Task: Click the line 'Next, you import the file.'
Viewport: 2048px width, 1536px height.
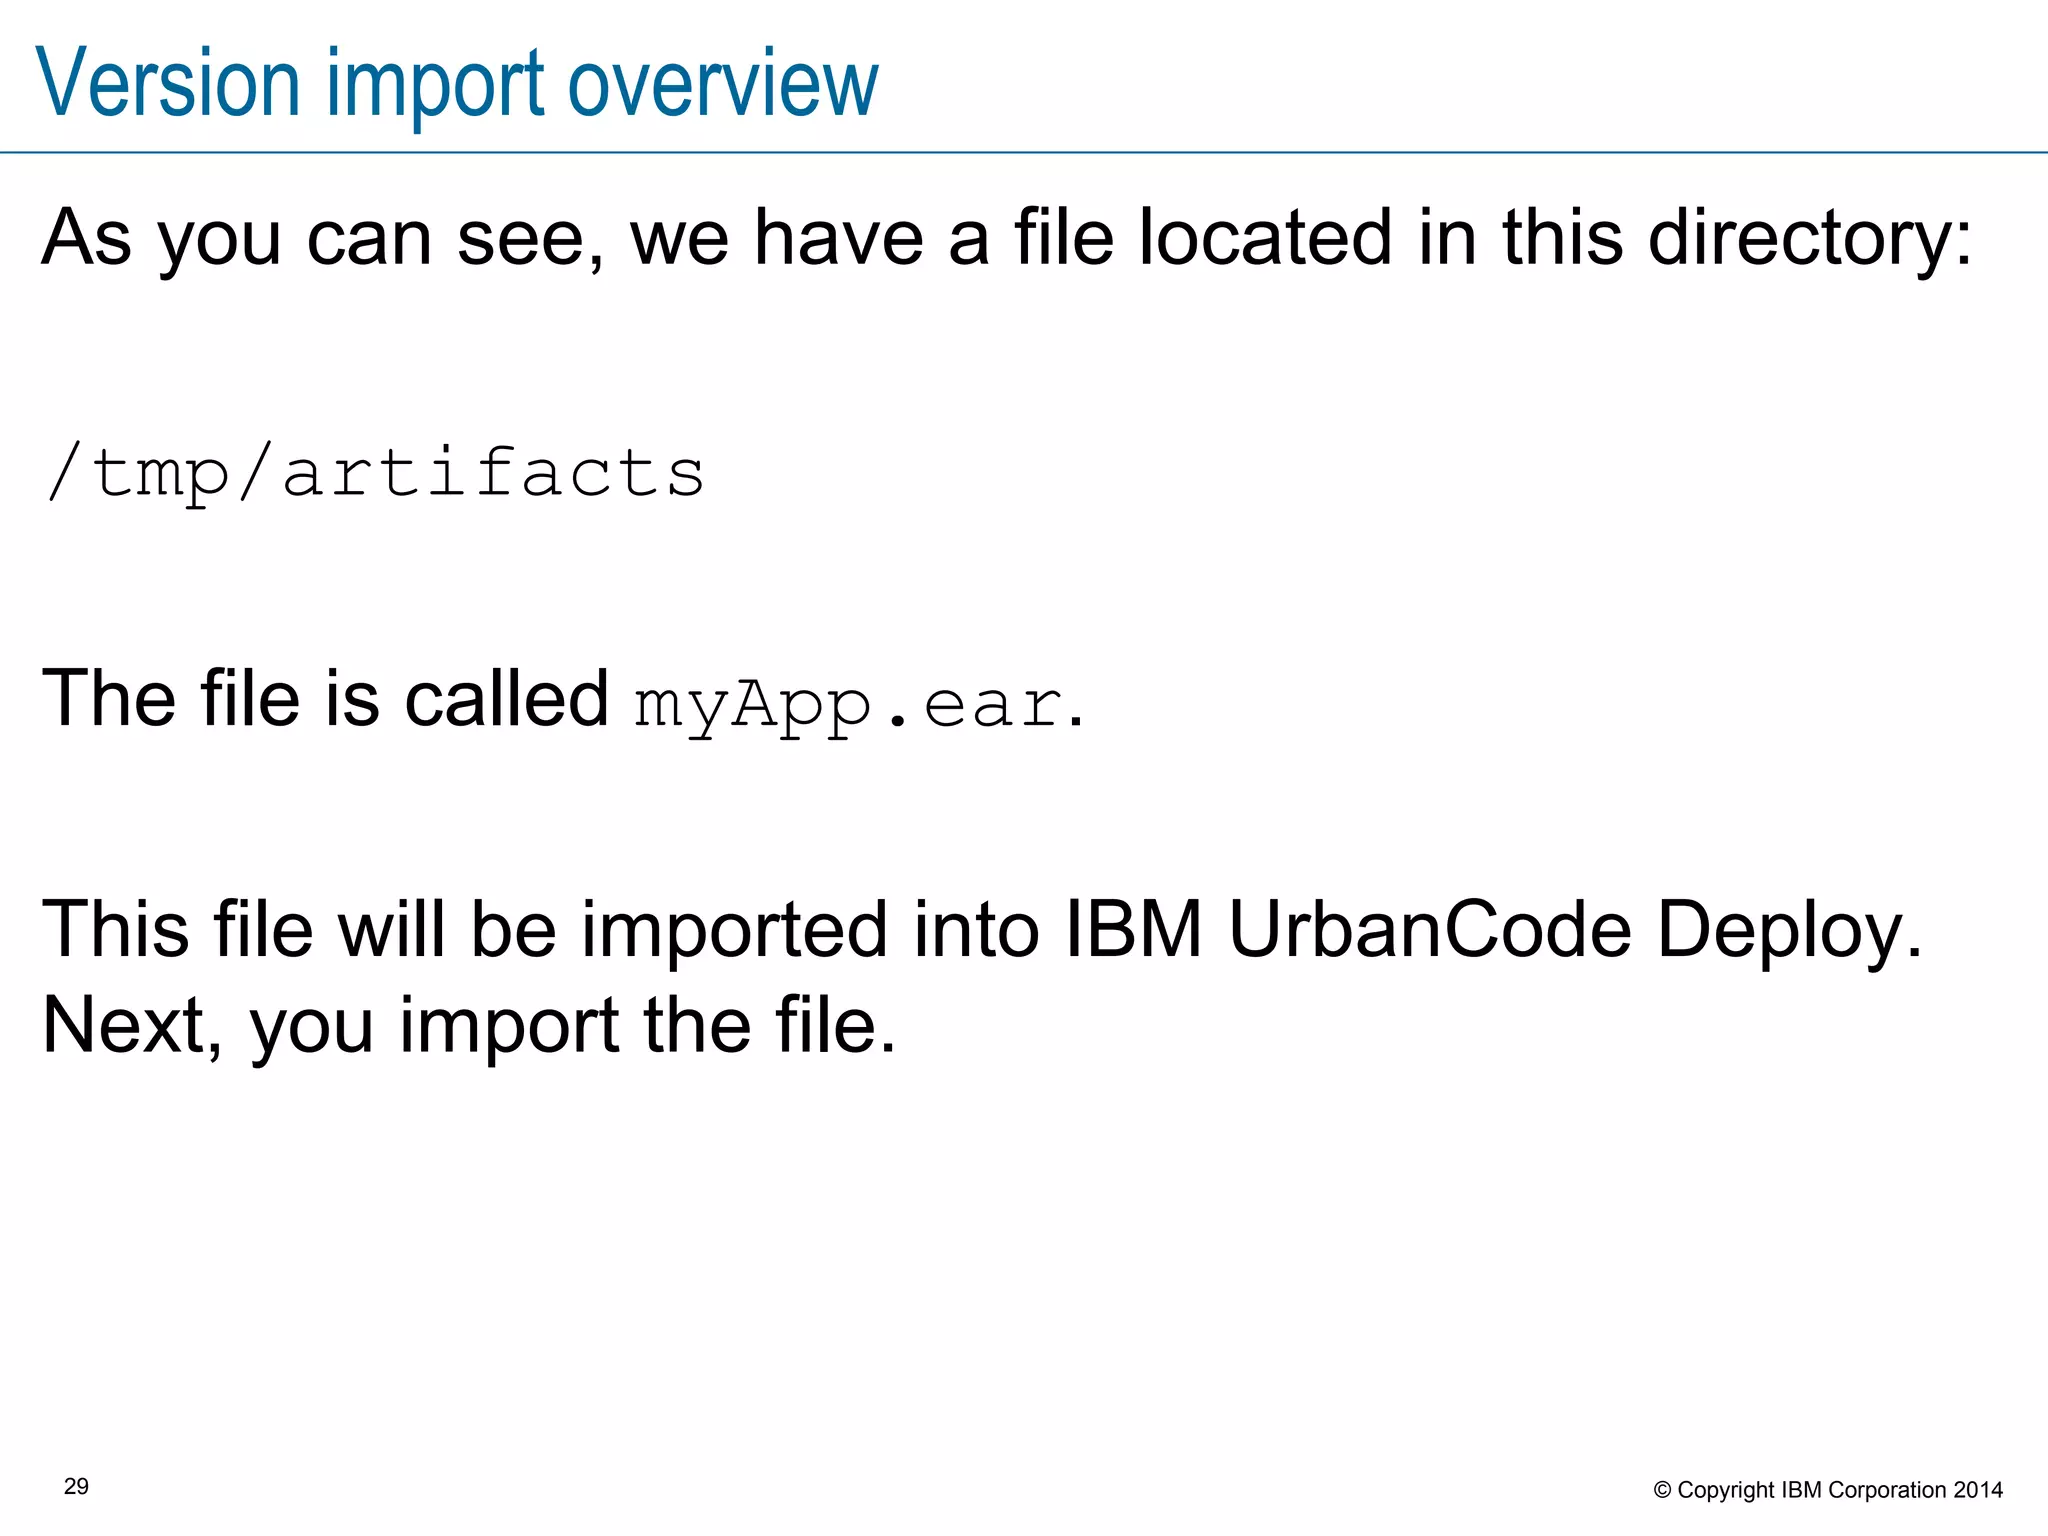Action: pos(469,1026)
